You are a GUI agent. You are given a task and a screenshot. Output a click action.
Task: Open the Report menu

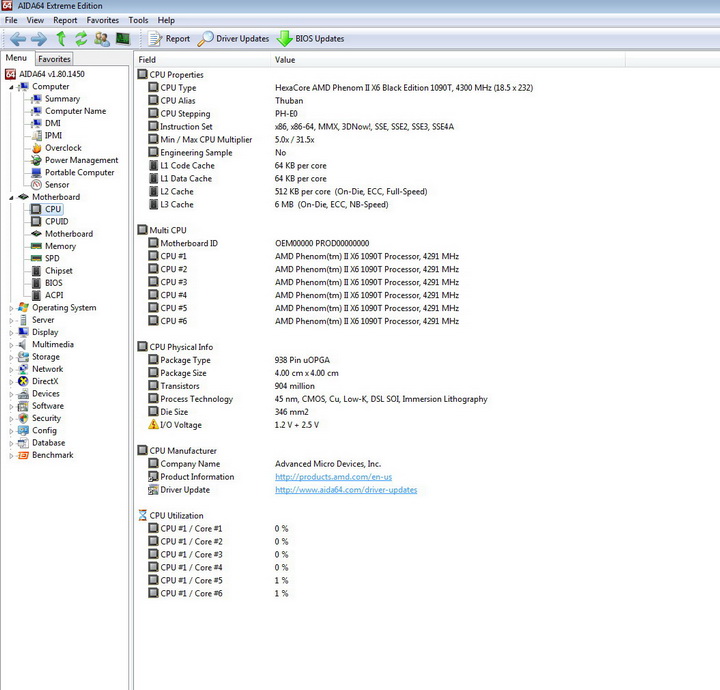click(x=65, y=20)
